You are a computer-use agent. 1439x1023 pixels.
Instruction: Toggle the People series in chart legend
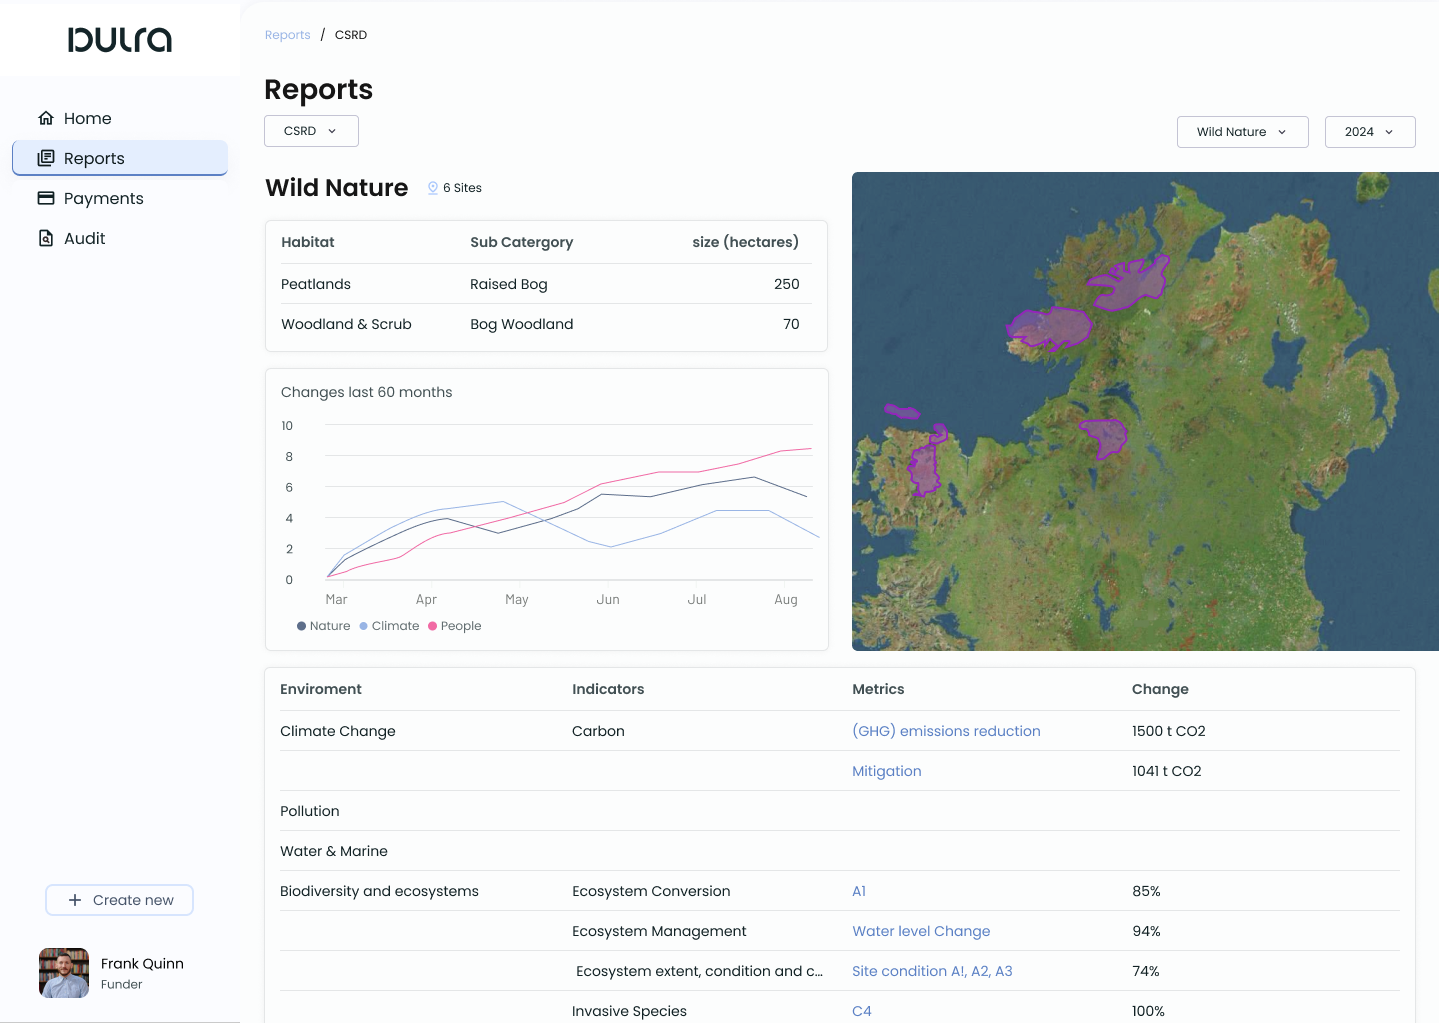pyautogui.click(x=454, y=626)
